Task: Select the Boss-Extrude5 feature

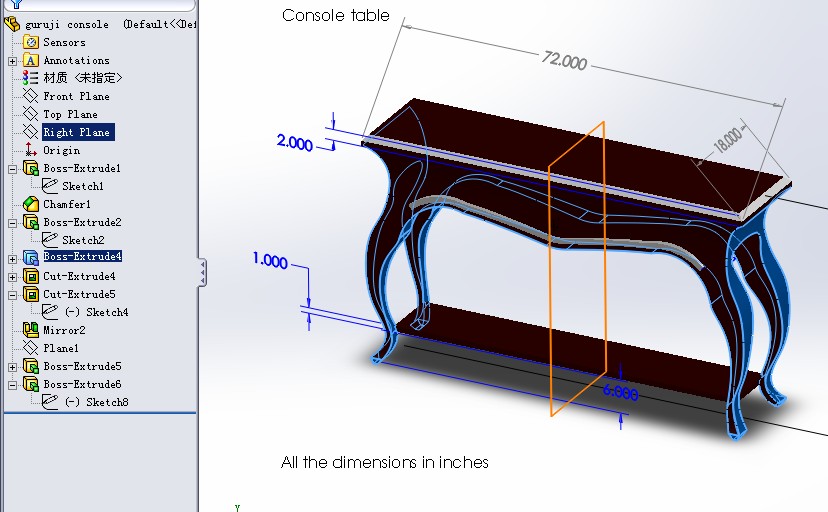Action: tap(82, 366)
